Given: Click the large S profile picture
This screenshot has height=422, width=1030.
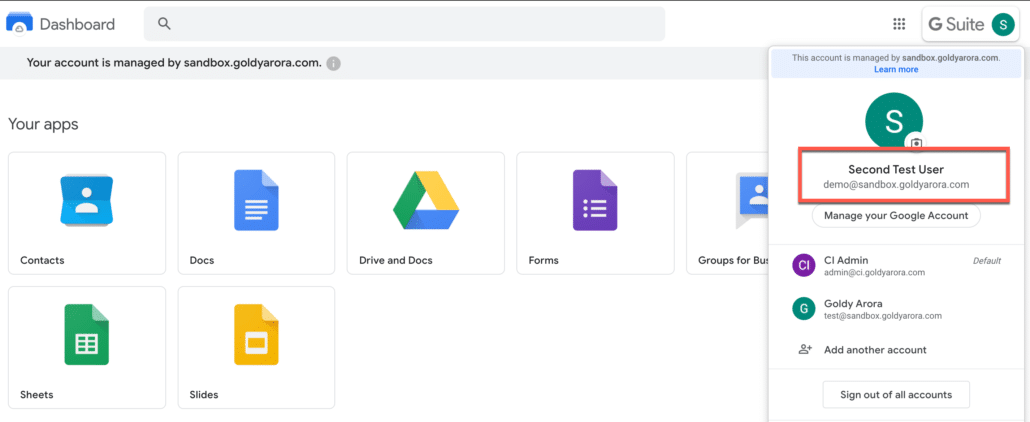Looking at the screenshot, I should pyautogui.click(x=894, y=120).
